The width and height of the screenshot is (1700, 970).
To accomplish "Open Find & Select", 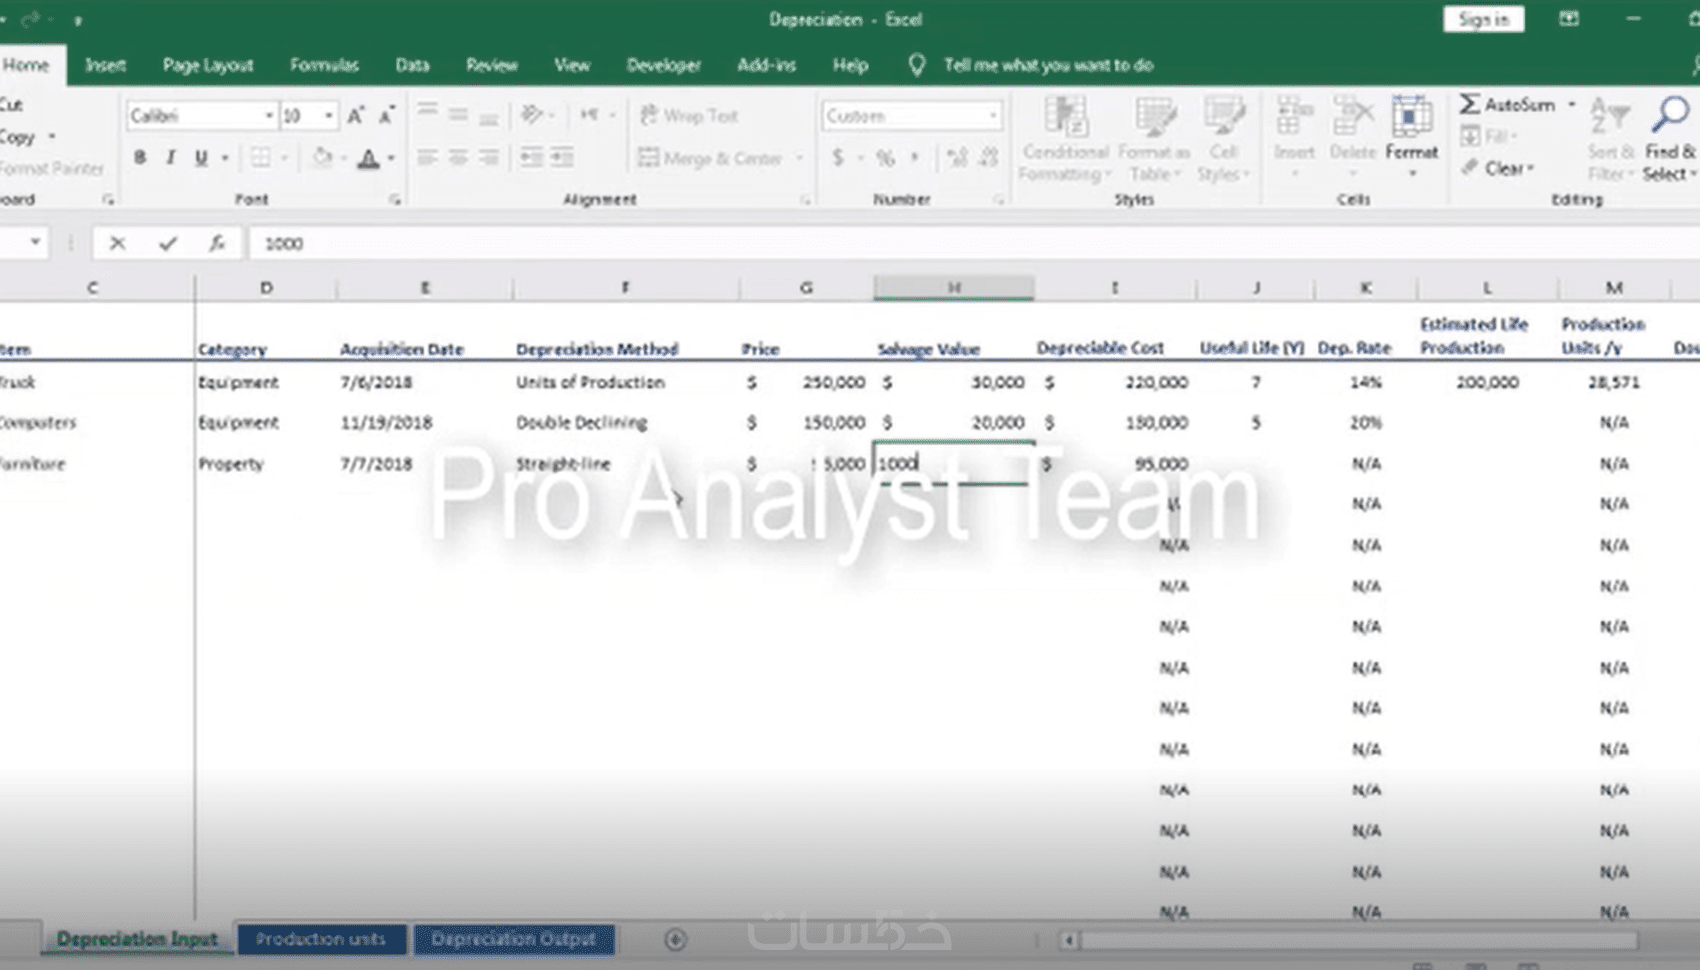I will 1670,140.
